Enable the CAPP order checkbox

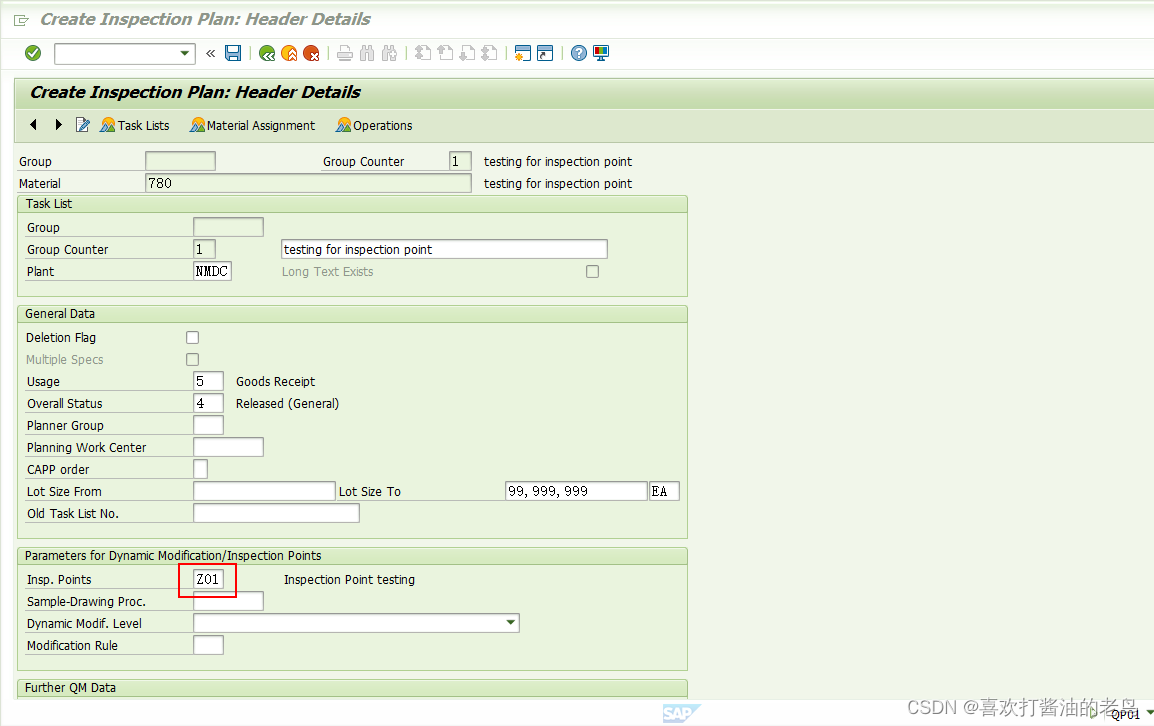[x=199, y=468]
